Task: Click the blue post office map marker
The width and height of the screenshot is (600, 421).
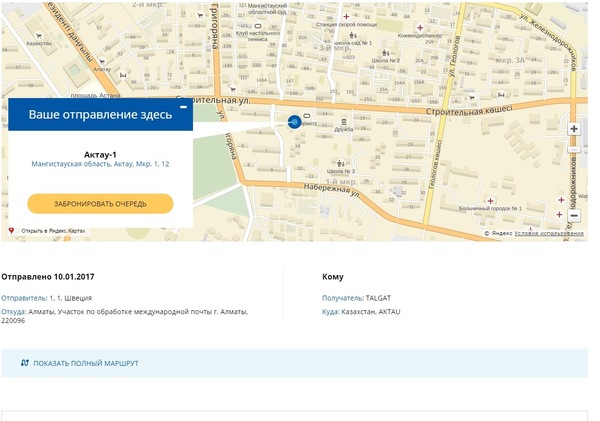Action: coord(294,121)
